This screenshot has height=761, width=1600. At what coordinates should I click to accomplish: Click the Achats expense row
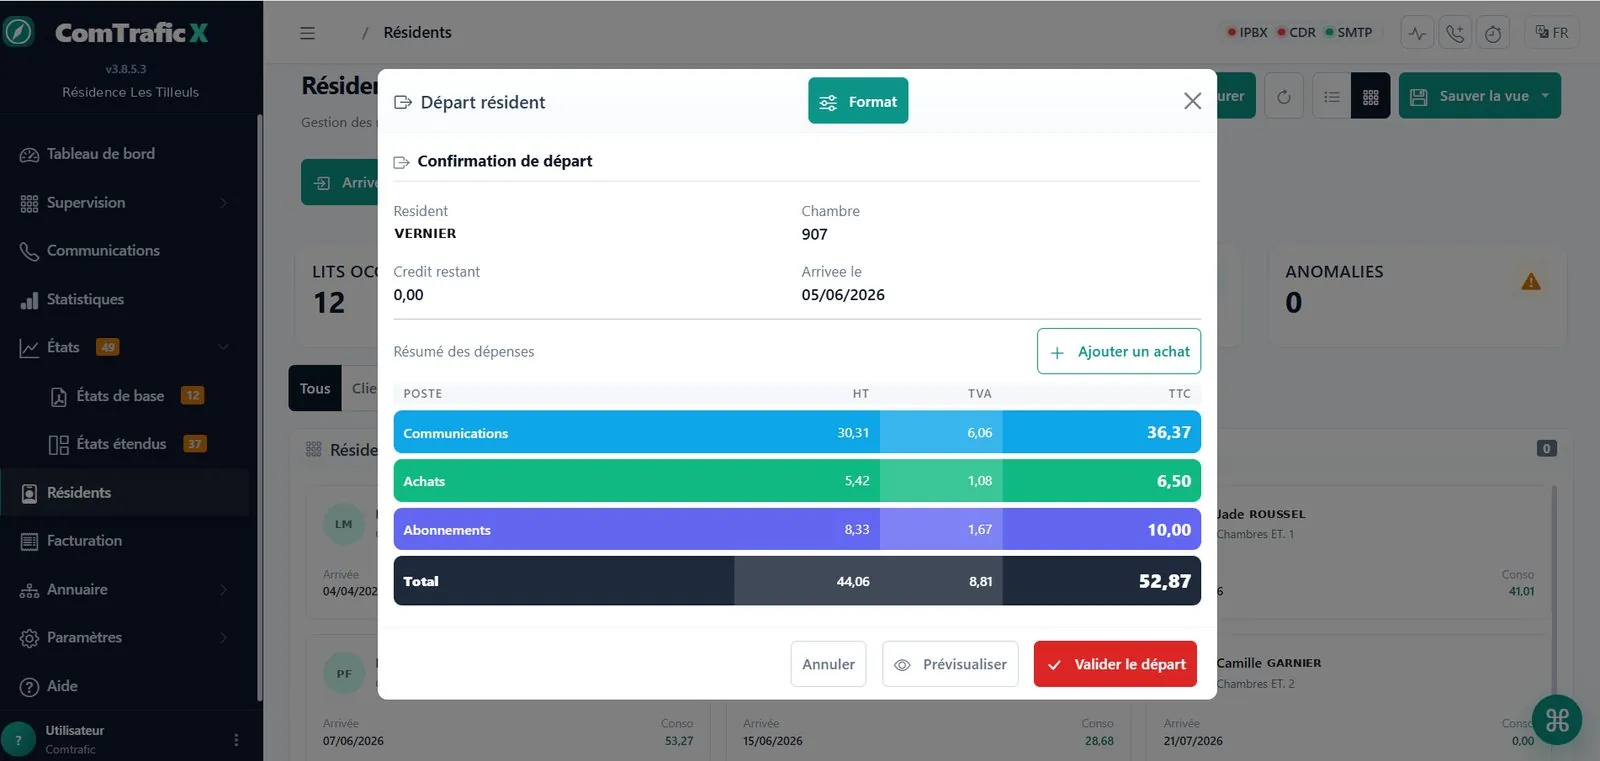point(797,481)
